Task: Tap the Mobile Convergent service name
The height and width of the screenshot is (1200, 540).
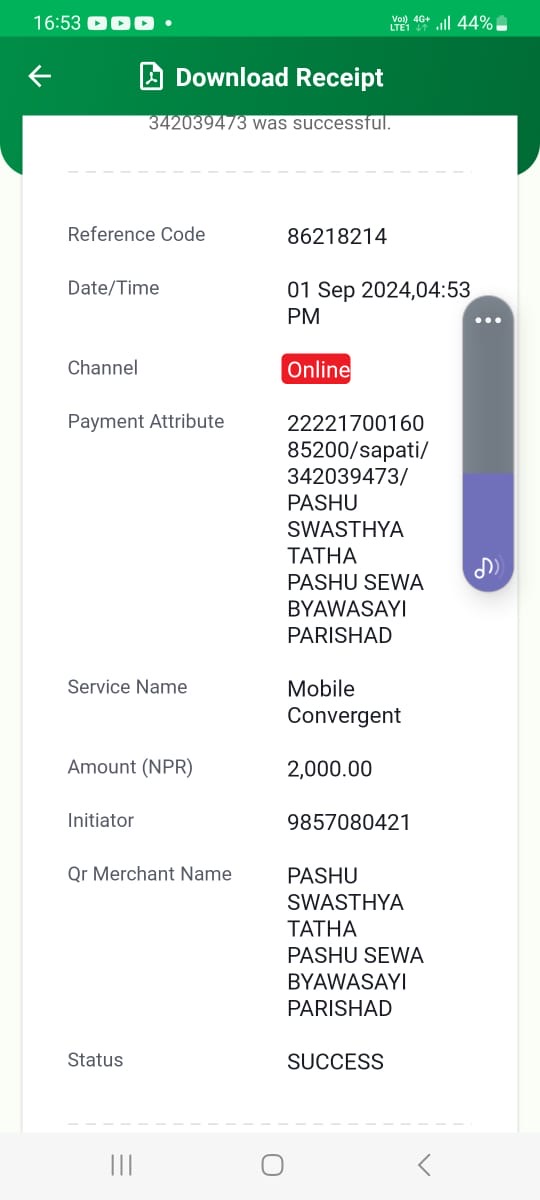Action: [x=344, y=702]
